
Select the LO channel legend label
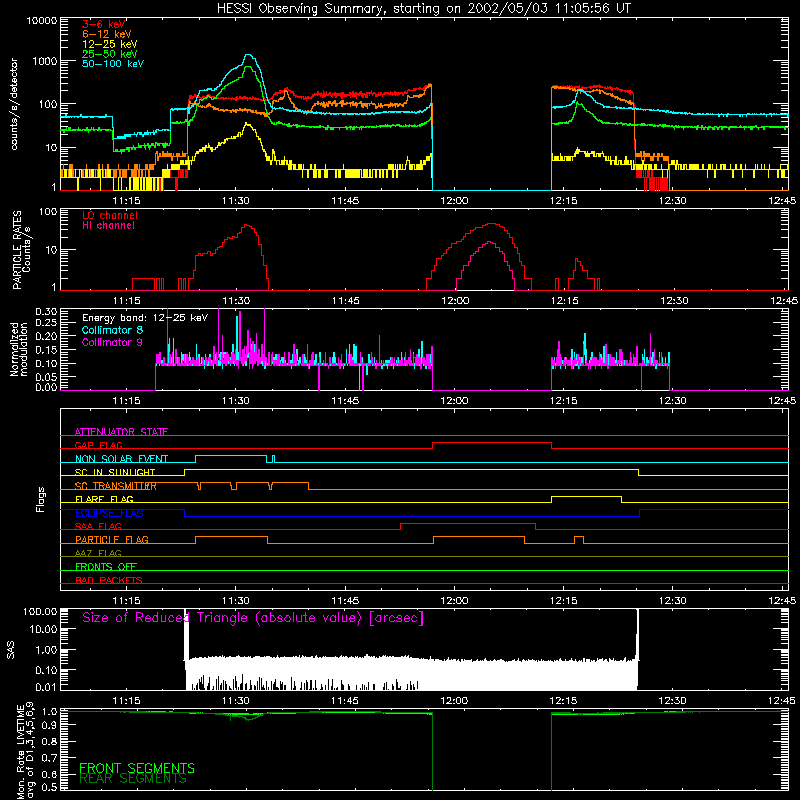pos(110,215)
